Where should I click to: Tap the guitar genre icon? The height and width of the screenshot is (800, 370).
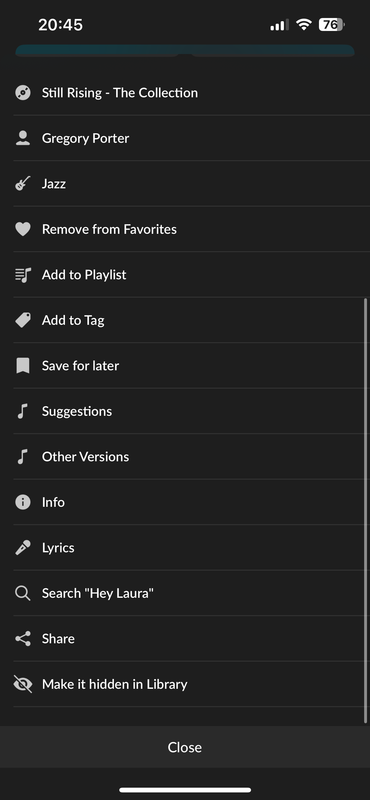coord(22,184)
